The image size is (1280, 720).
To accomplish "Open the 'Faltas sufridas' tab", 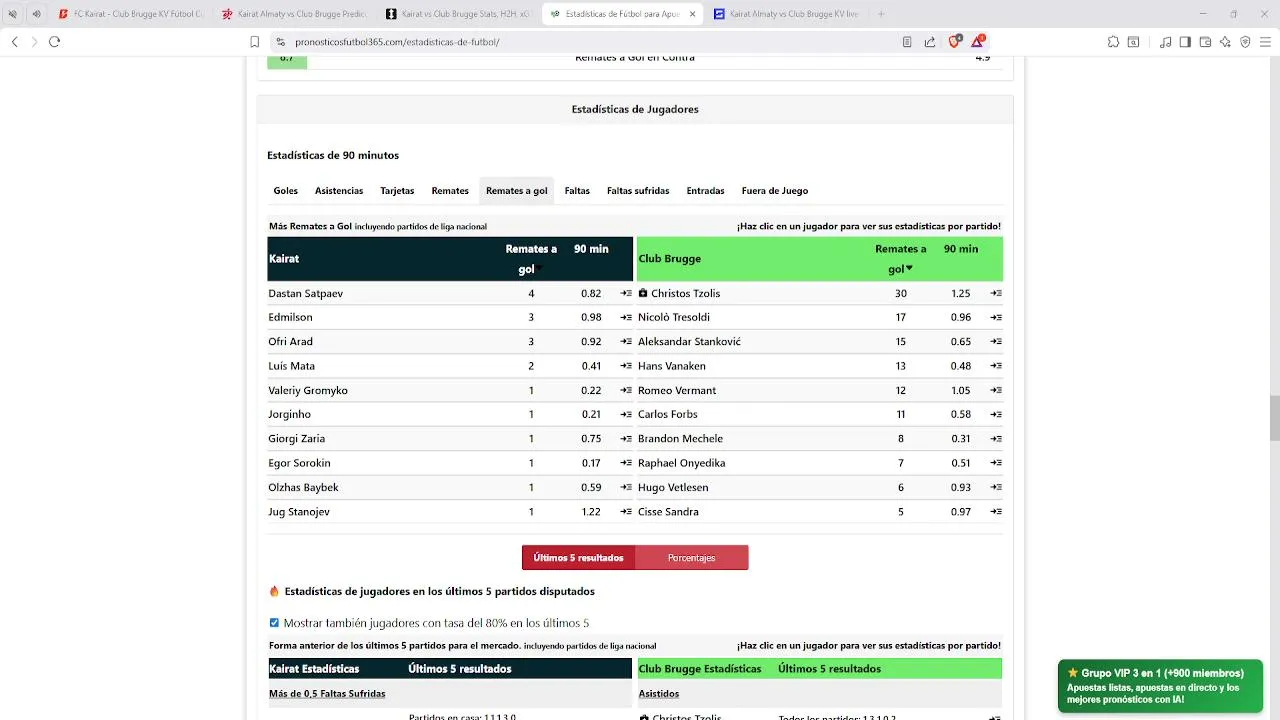I will (638, 191).
